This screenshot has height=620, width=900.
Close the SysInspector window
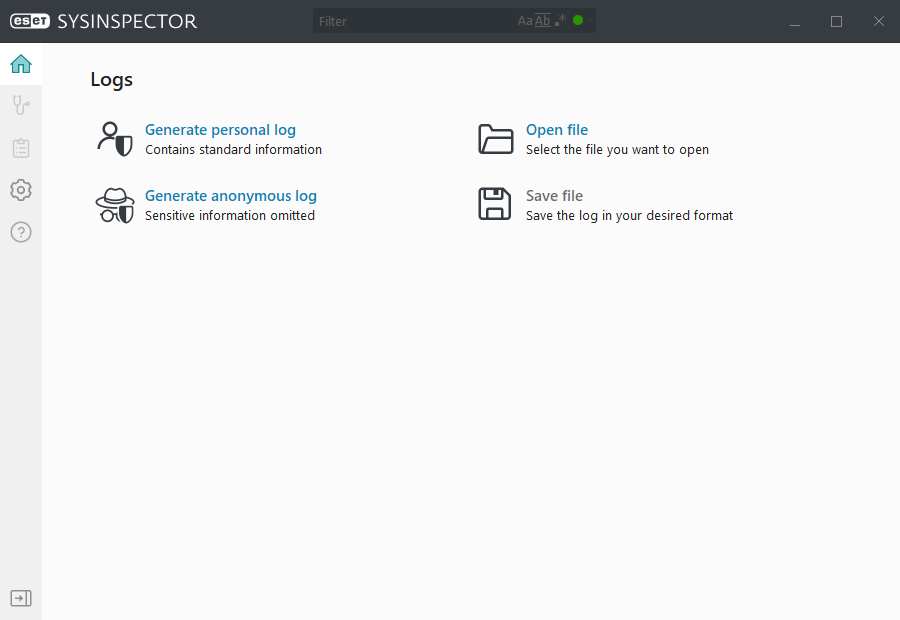tap(878, 21)
